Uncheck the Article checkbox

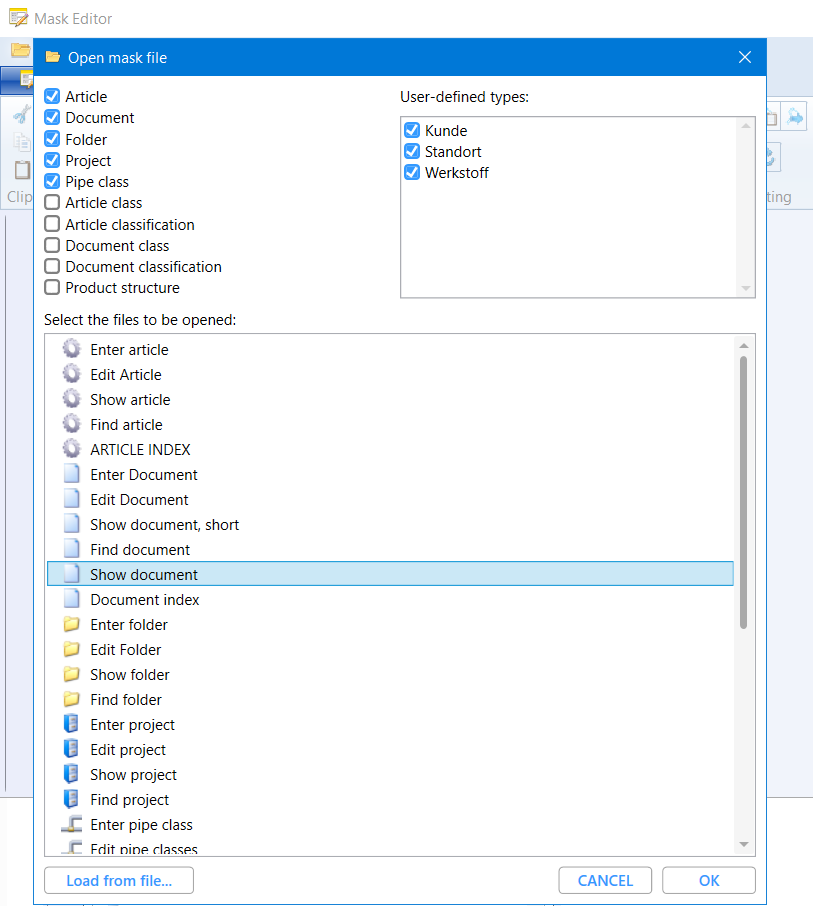[x=52, y=97]
